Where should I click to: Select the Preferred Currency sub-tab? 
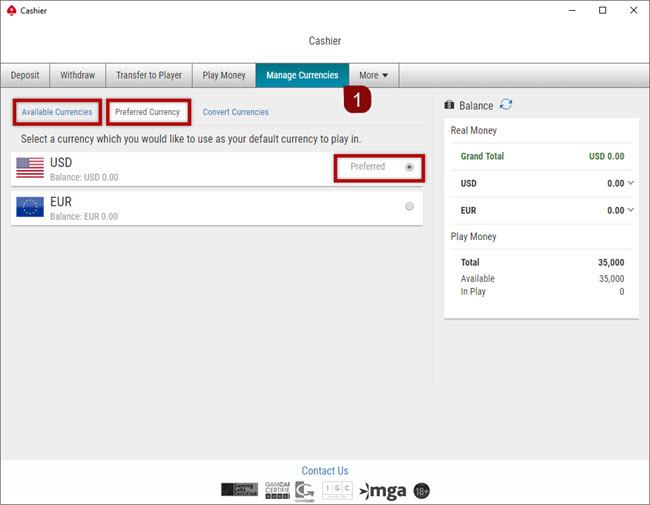[147, 112]
